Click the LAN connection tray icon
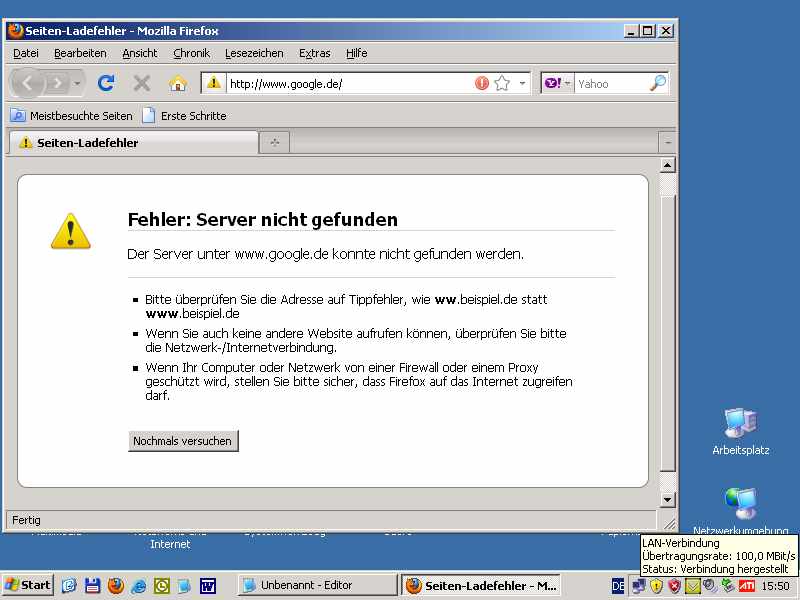Image resolution: width=800 pixels, height=600 pixels. point(638,586)
